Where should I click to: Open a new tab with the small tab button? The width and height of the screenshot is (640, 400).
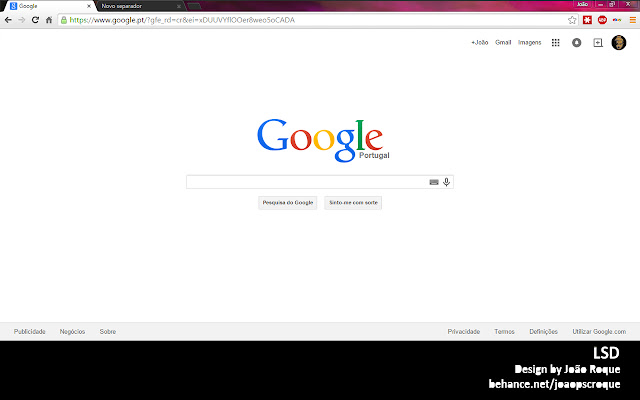coord(194,6)
